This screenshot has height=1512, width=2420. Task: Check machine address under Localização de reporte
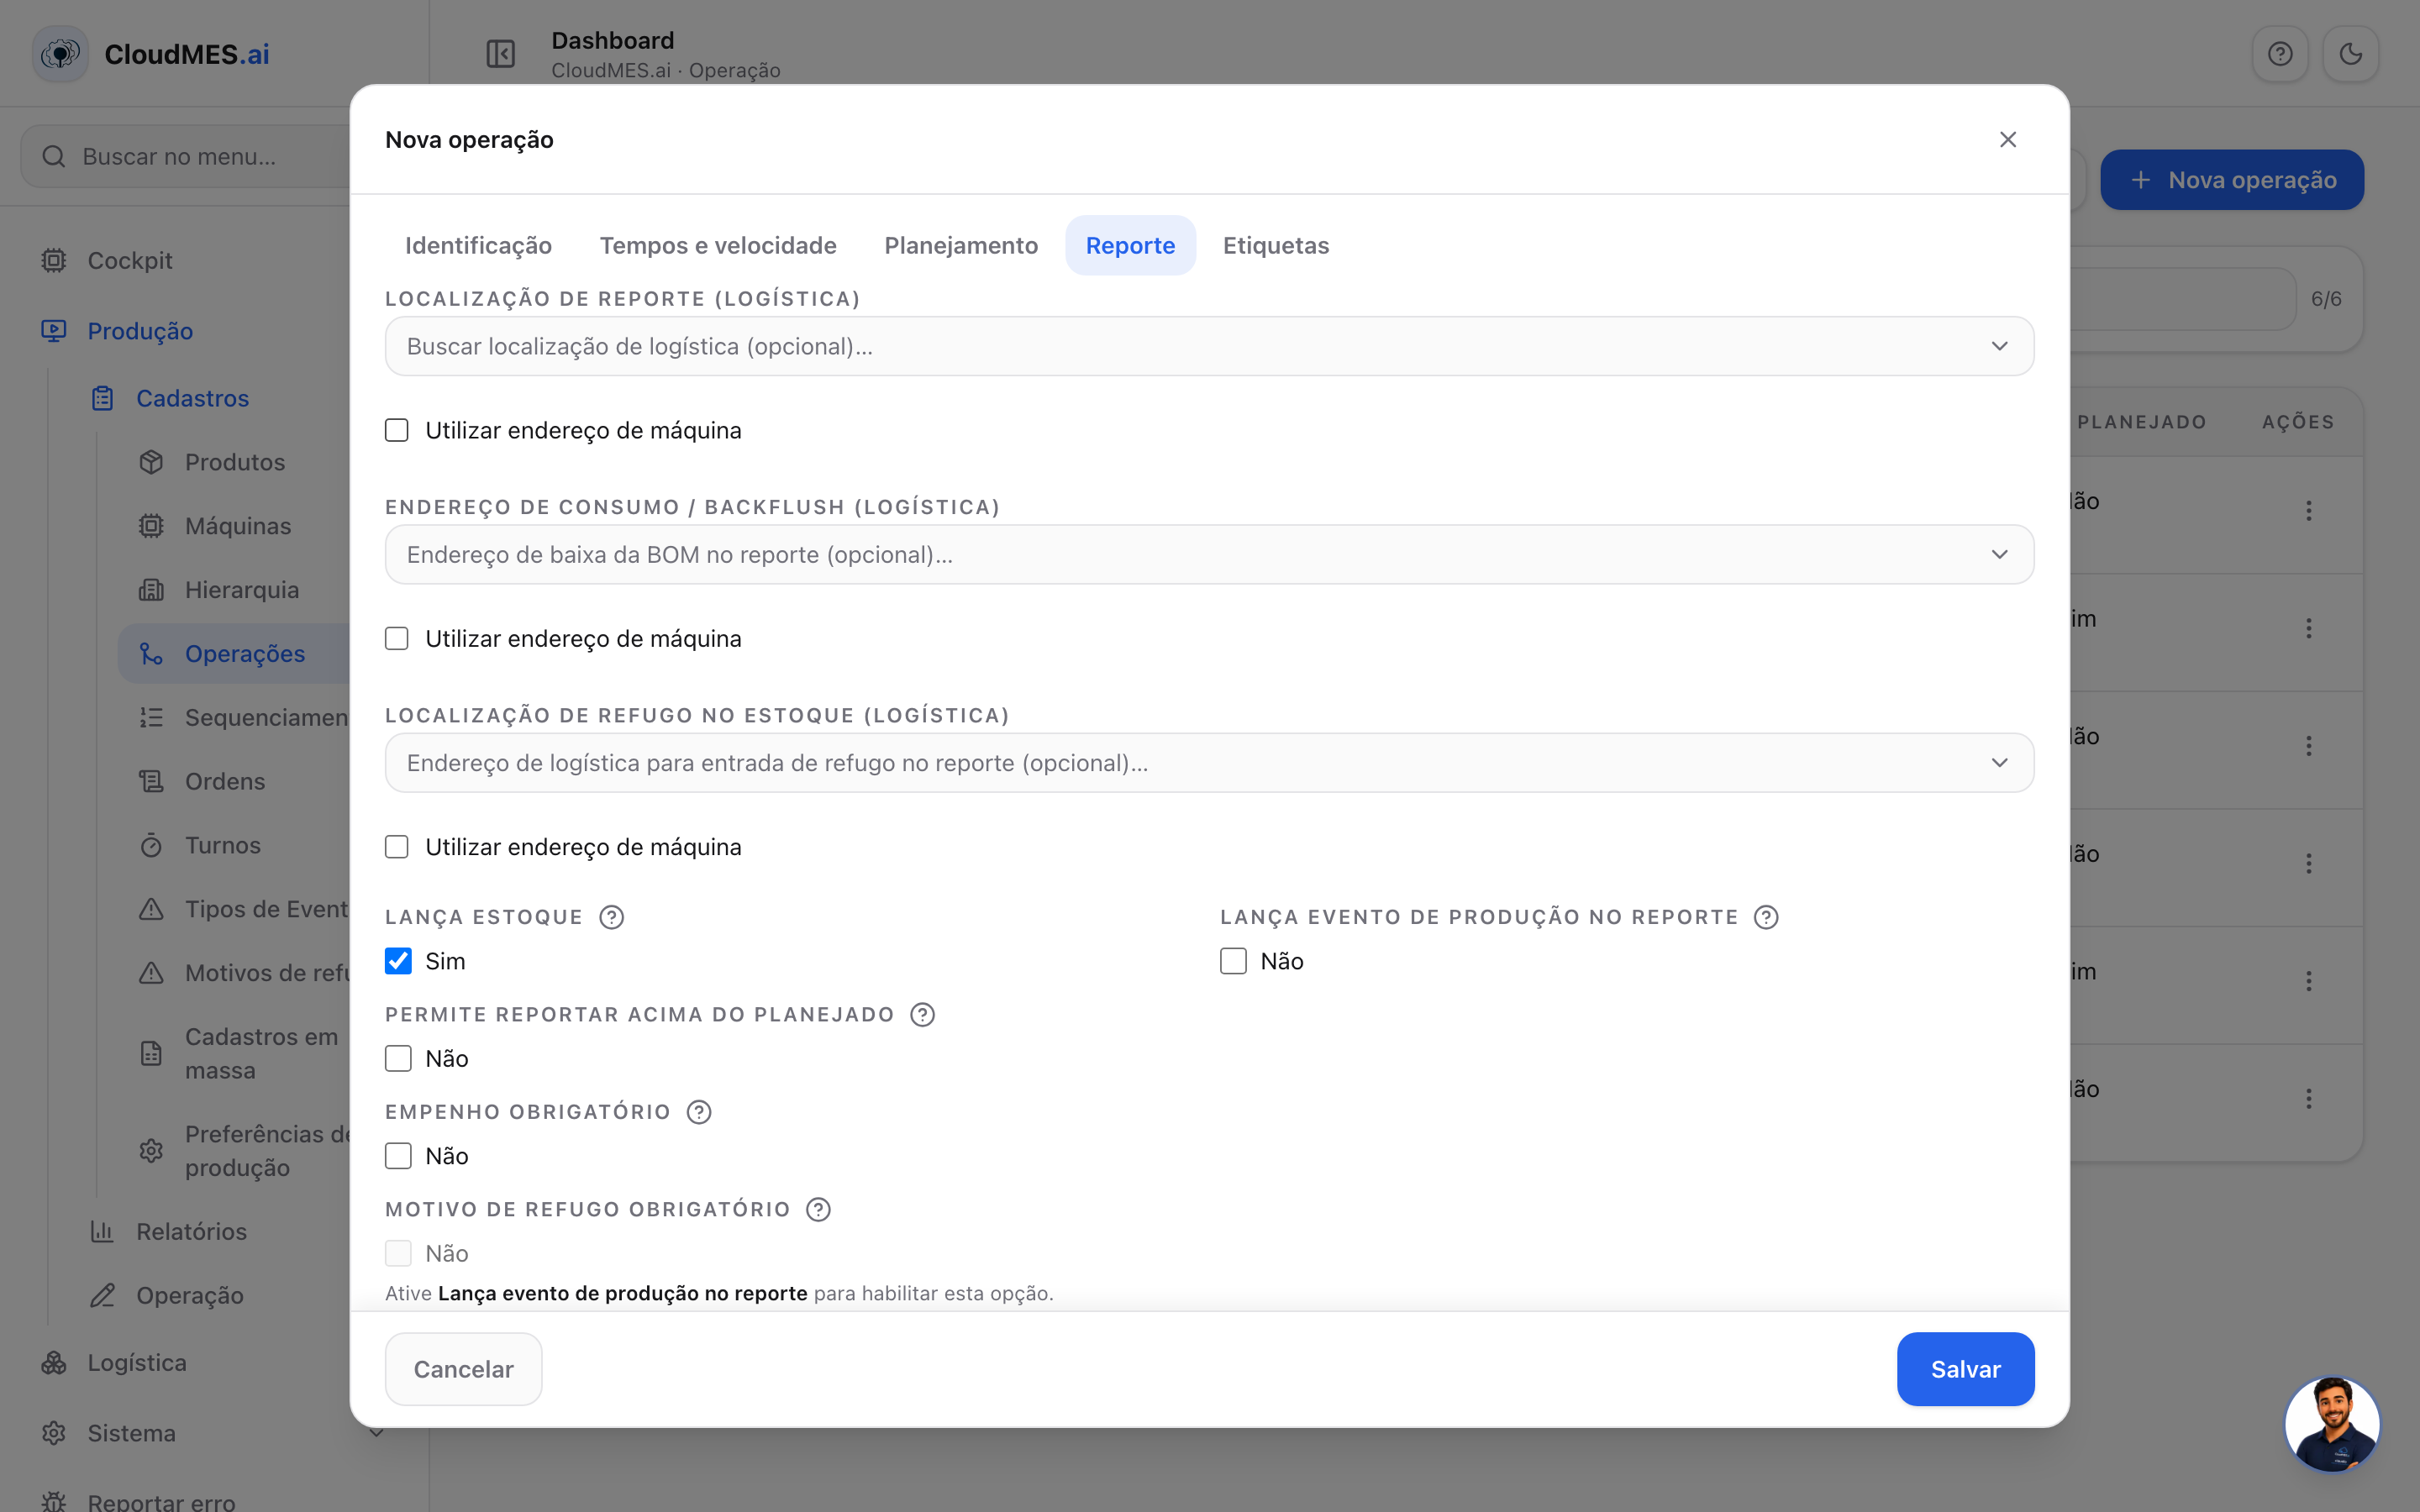(x=397, y=430)
